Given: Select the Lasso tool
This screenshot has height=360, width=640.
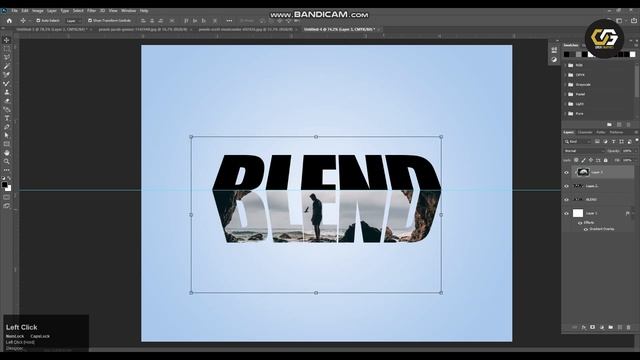Looking at the screenshot, I should click(7, 57).
